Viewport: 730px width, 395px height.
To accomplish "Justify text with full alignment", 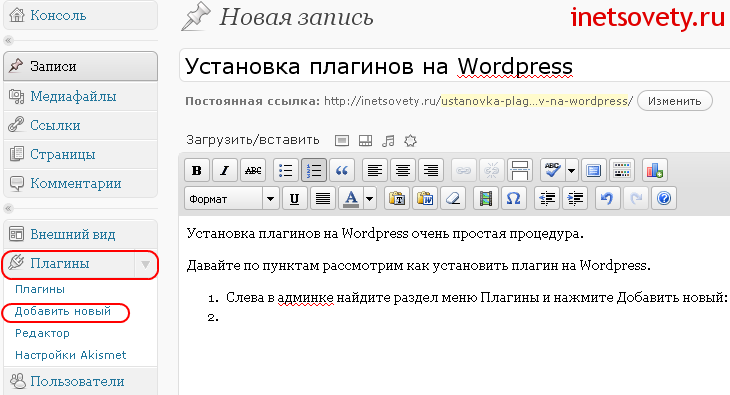I will point(323,199).
